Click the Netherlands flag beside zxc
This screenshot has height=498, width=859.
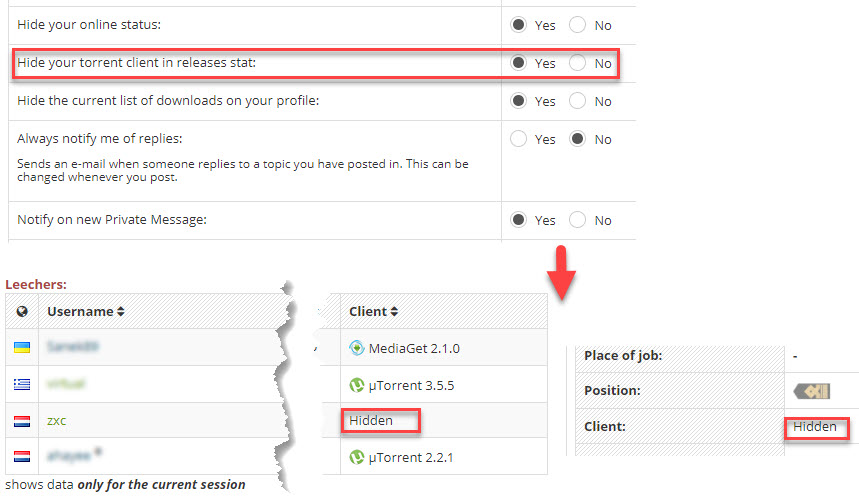pyautogui.click(x=21, y=421)
